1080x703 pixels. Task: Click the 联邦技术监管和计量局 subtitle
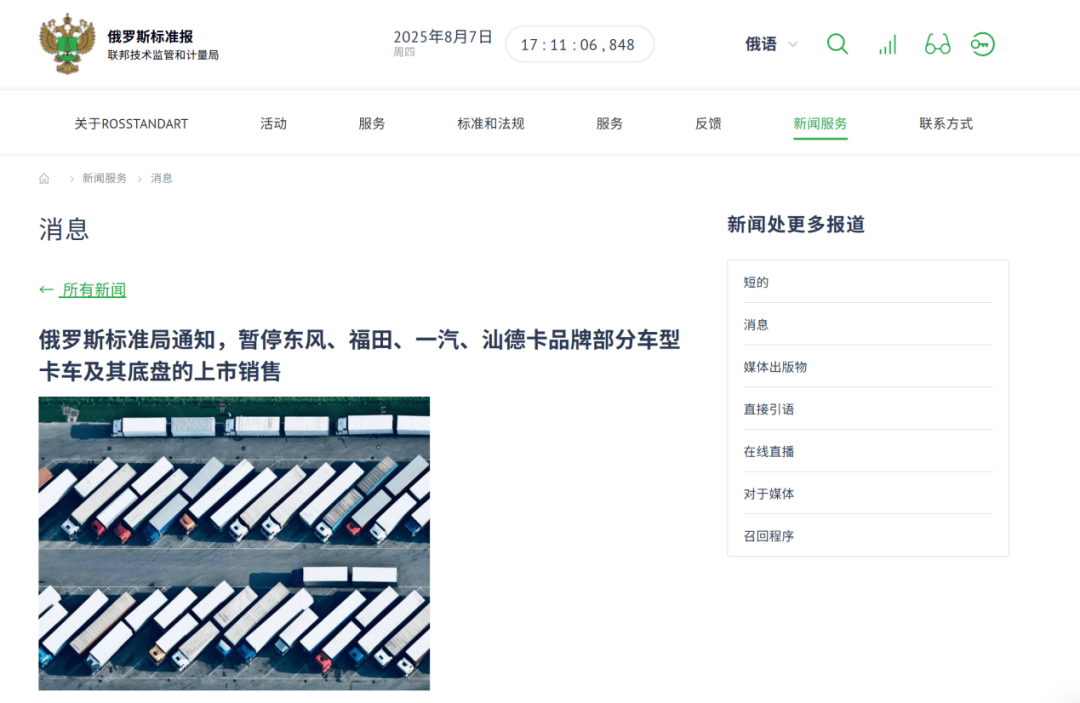point(163,55)
